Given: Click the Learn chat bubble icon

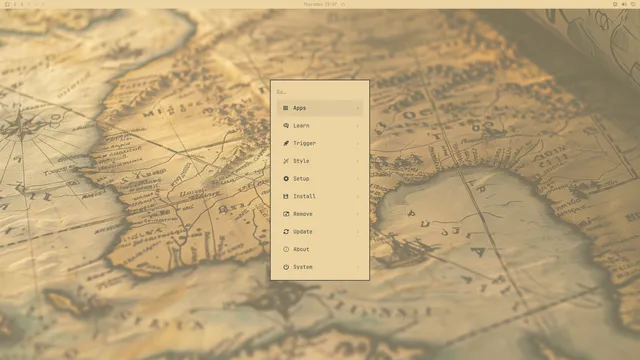Looking at the screenshot, I should pyautogui.click(x=286, y=126).
